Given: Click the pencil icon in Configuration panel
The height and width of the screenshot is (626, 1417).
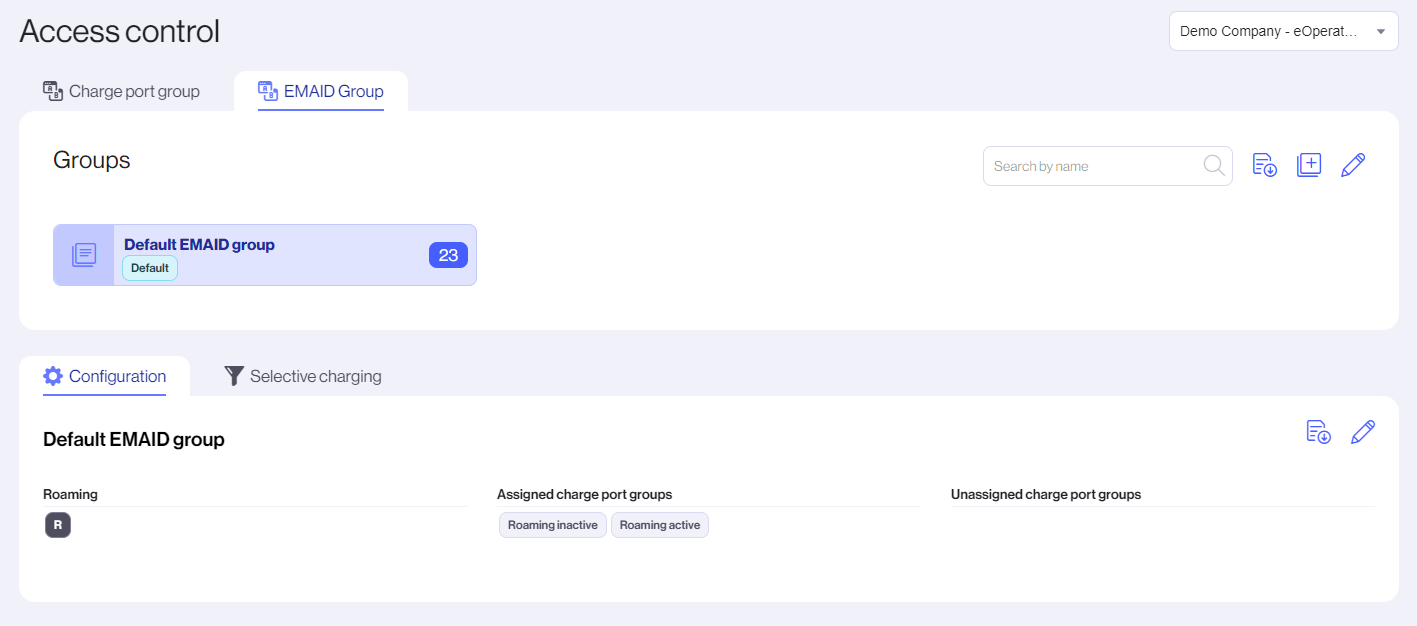Looking at the screenshot, I should tap(1363, 432).
